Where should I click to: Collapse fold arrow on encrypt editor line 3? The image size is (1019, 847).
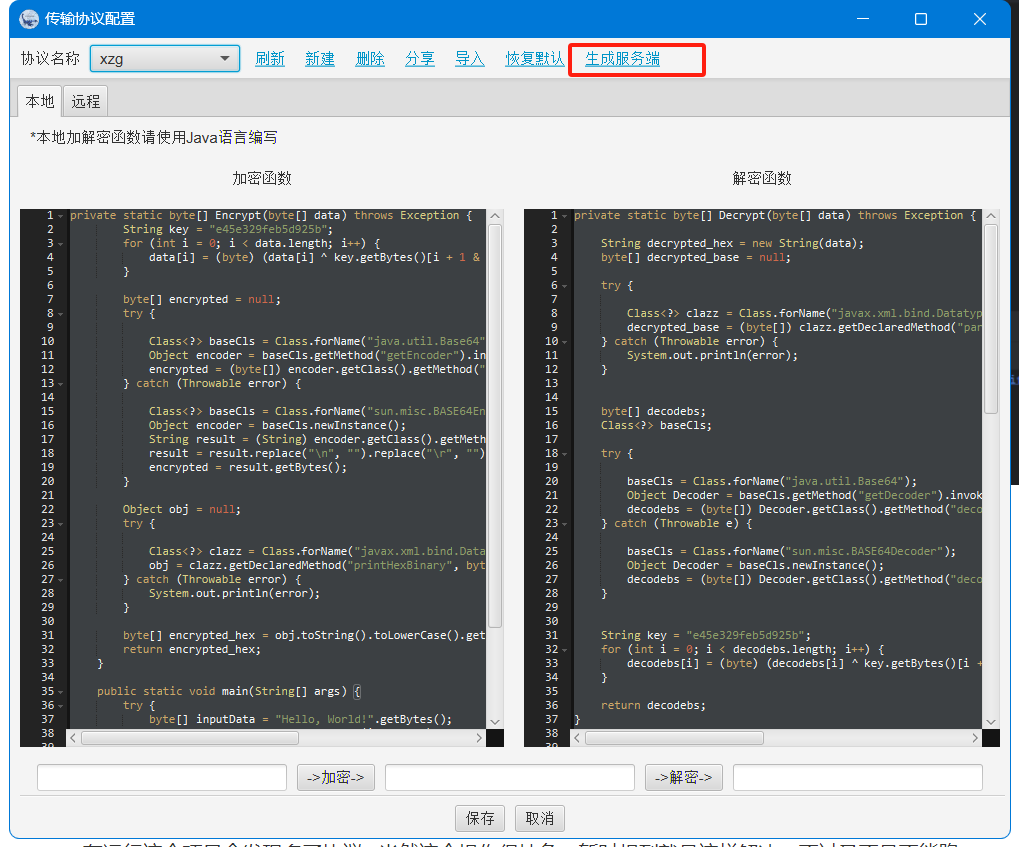[60, 244]
